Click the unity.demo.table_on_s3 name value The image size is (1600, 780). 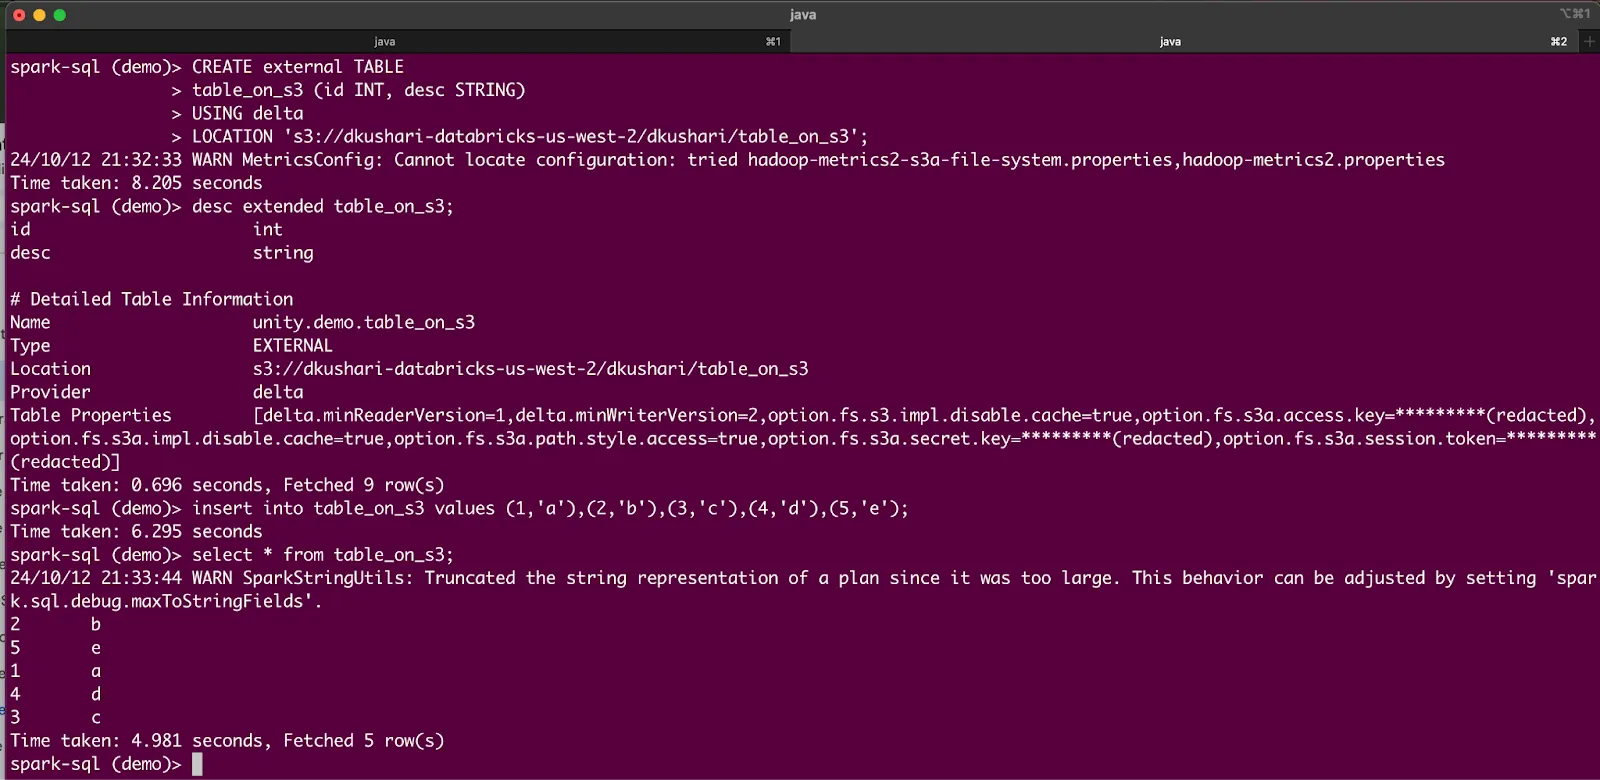pos(363,322)
